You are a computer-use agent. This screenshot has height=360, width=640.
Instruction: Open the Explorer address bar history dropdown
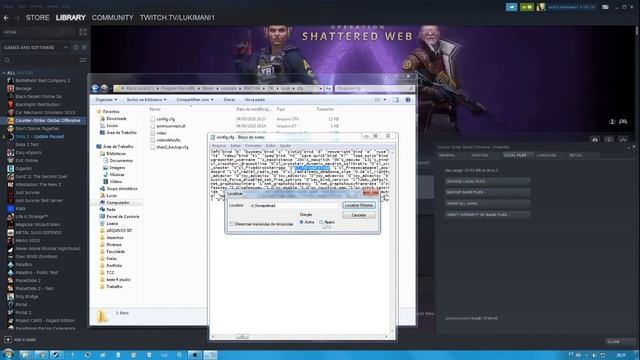tap(321, 88)
